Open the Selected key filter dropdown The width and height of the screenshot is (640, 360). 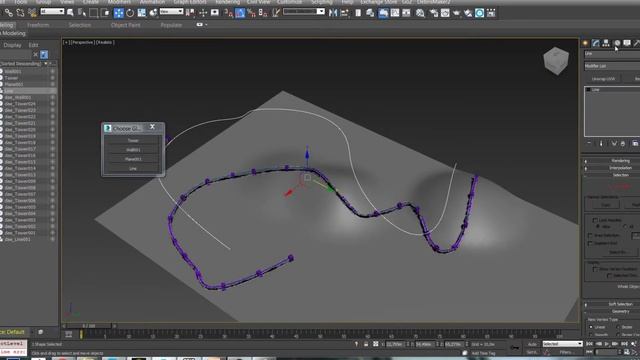(x=562, y=344)
